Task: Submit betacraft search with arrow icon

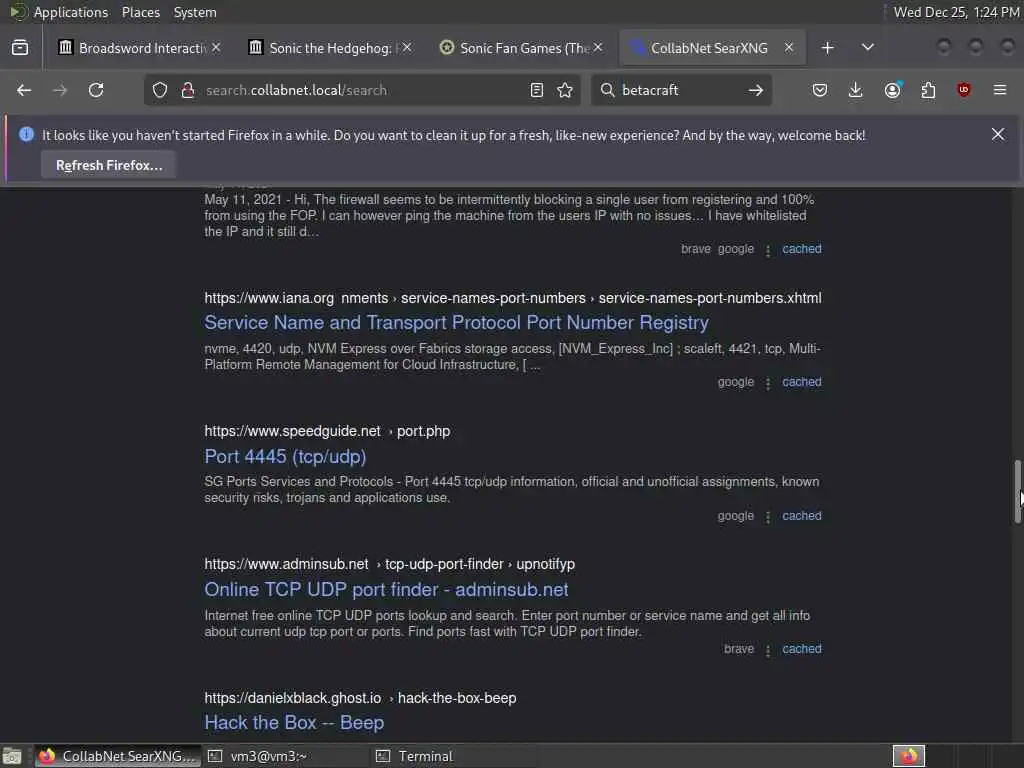Action: click(x=756, y=90)
